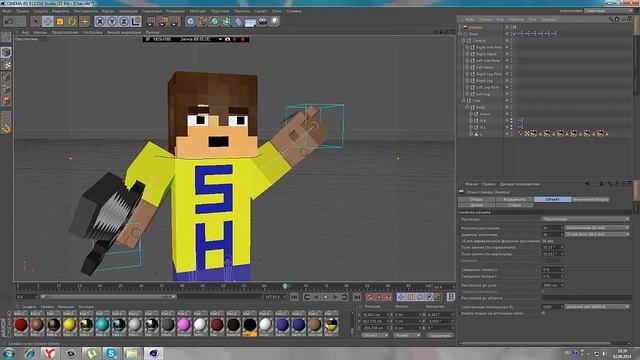640x360 pixels.
Task: Click make editable icon in left toolbar
Action: [6, 38]
